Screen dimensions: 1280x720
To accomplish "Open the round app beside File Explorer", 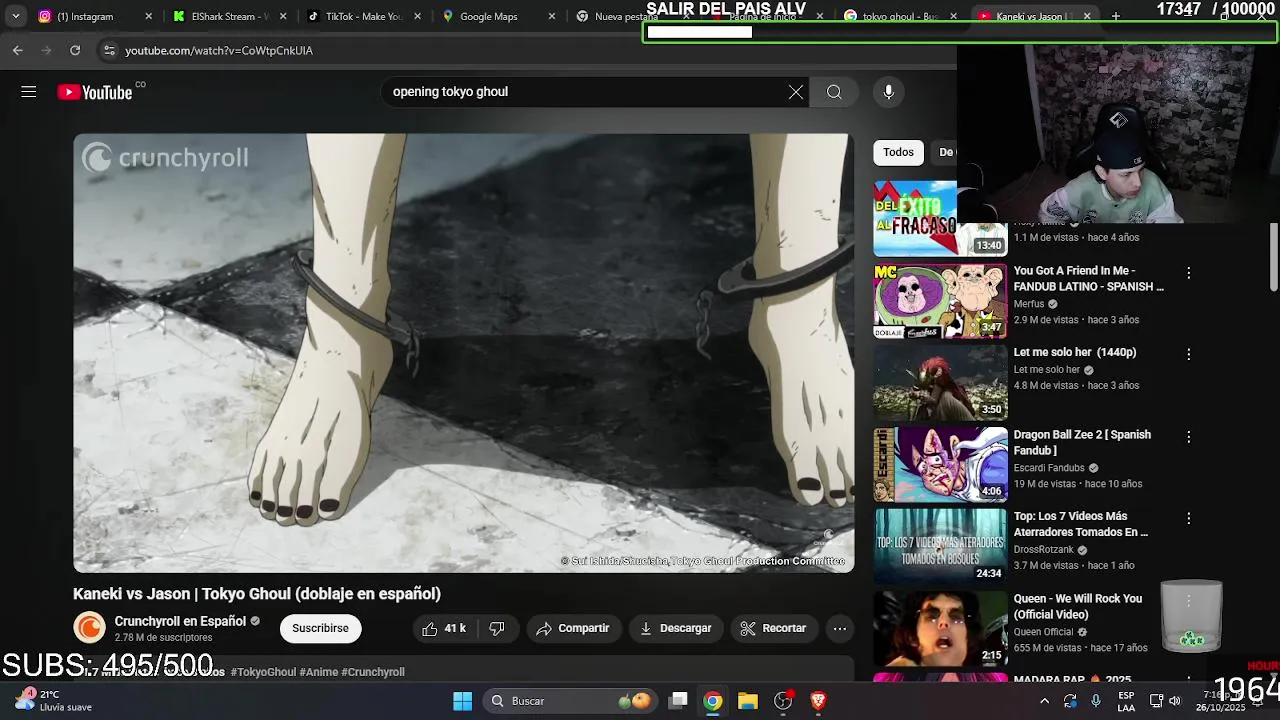I will coord(783,701).
